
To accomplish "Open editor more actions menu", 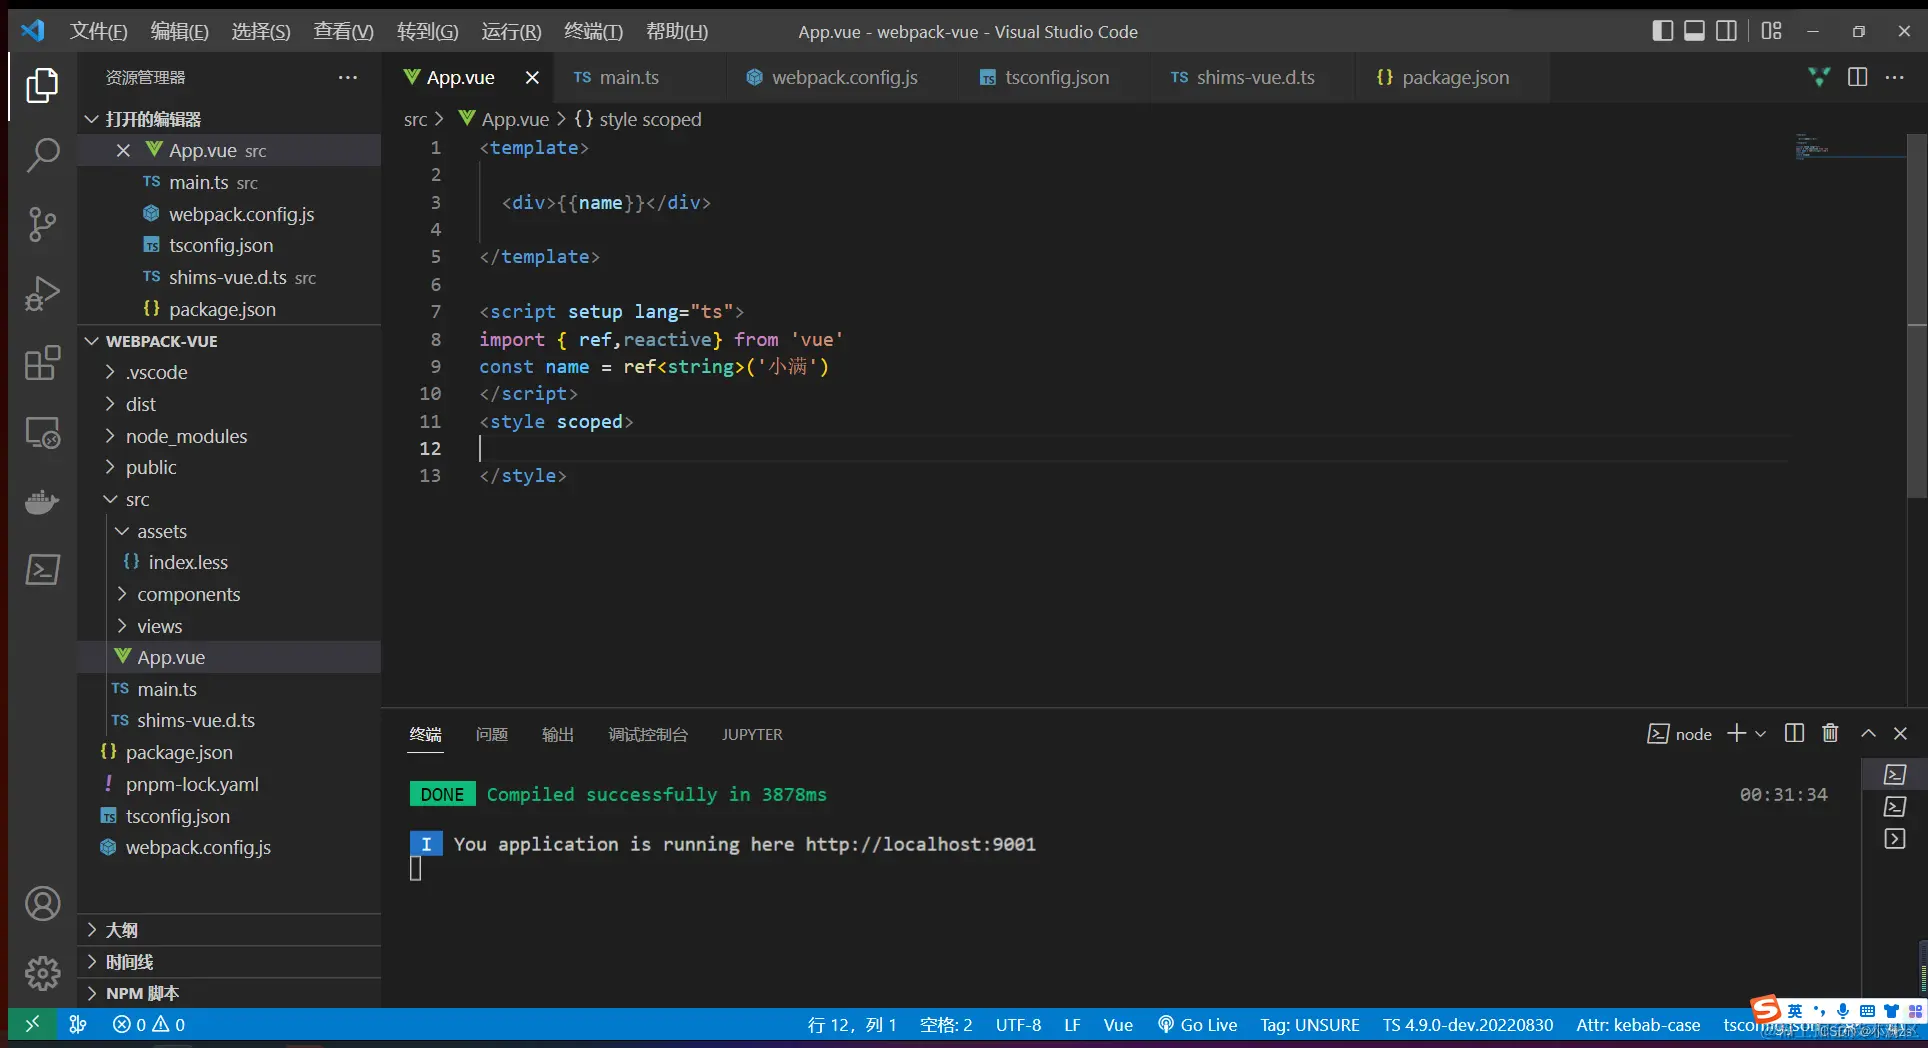I will (x=1895, y=77).
